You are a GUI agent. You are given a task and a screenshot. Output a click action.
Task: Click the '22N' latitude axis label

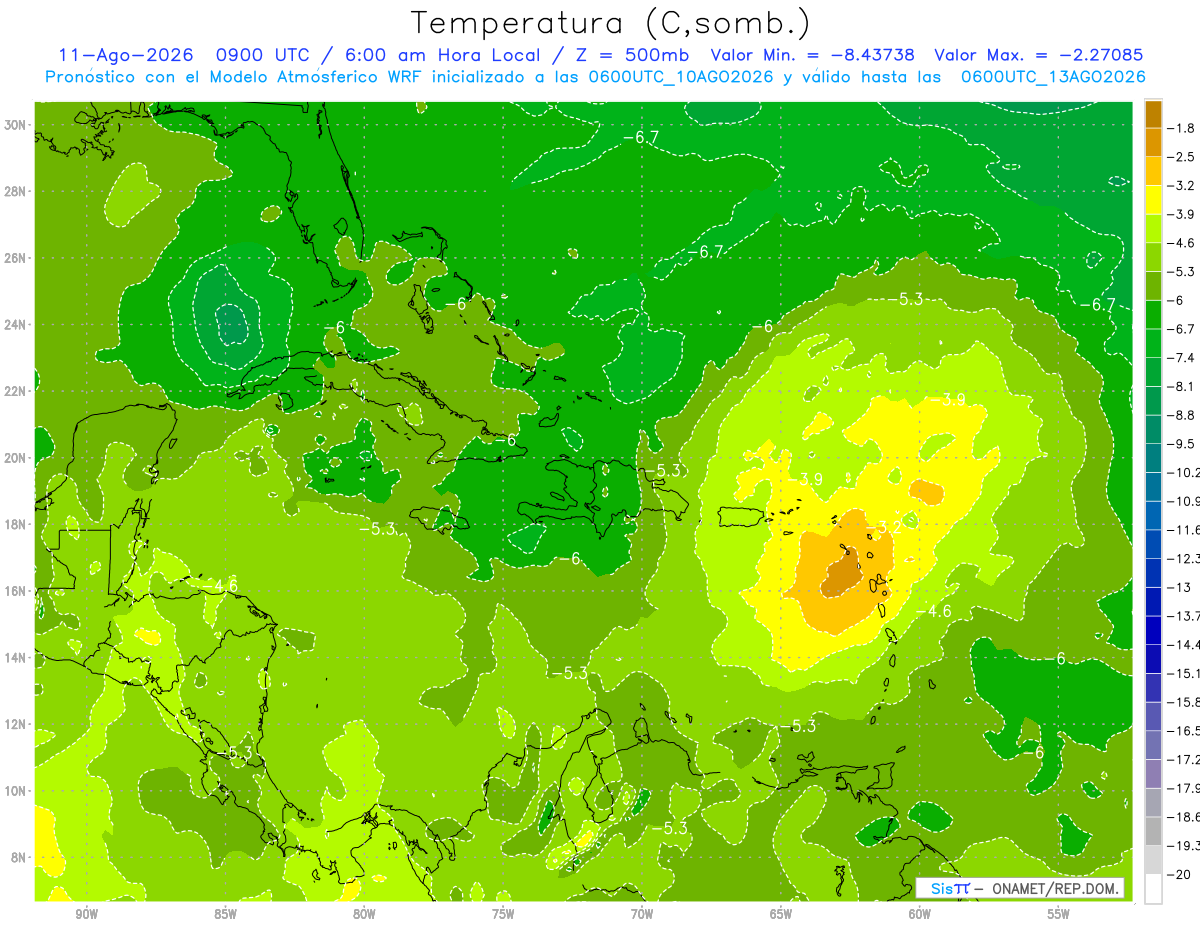pos(16,391)
